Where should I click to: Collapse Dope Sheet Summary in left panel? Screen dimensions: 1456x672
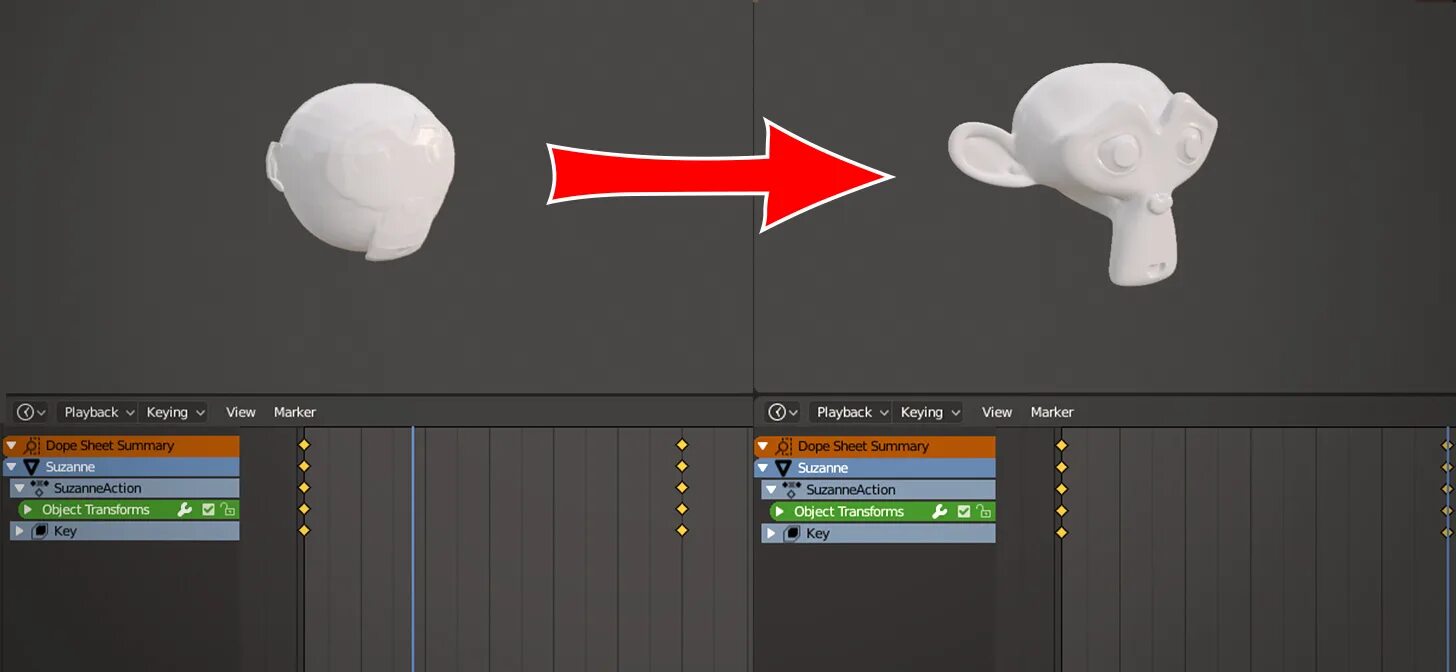[11, 446]
